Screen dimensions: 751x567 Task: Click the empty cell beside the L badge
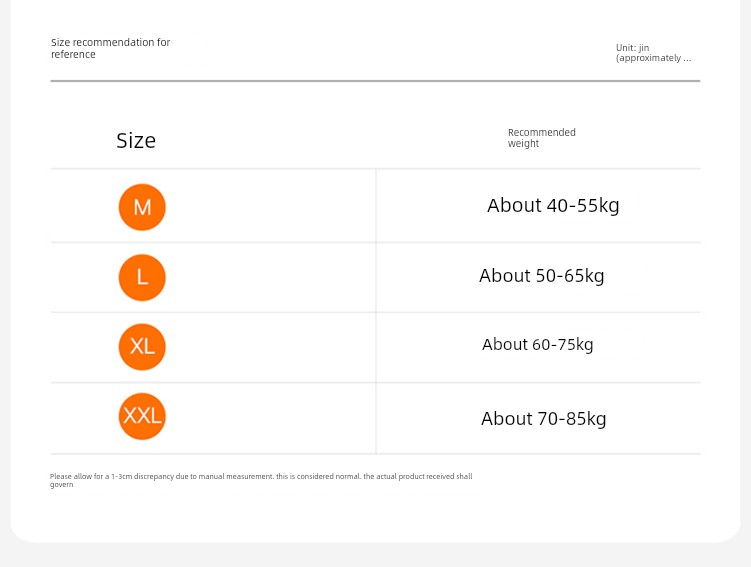[271, 277]
